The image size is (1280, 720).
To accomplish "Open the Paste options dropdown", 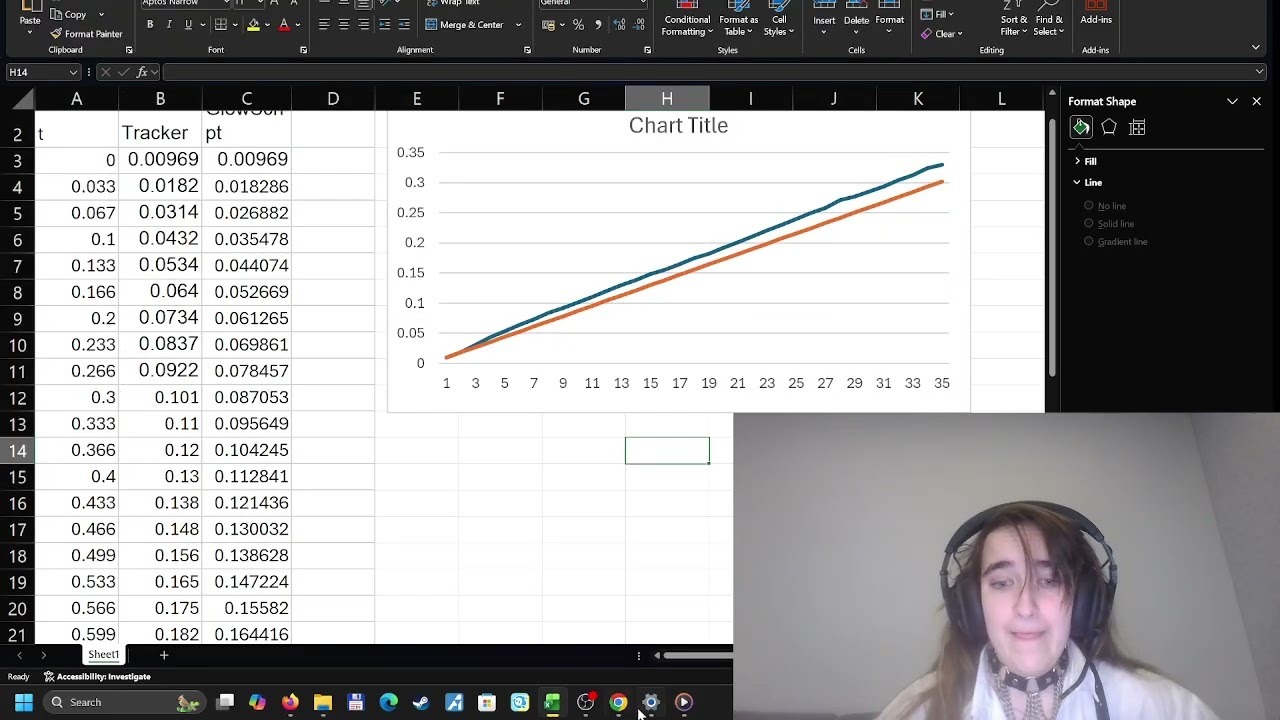I will tap(29, 33).
